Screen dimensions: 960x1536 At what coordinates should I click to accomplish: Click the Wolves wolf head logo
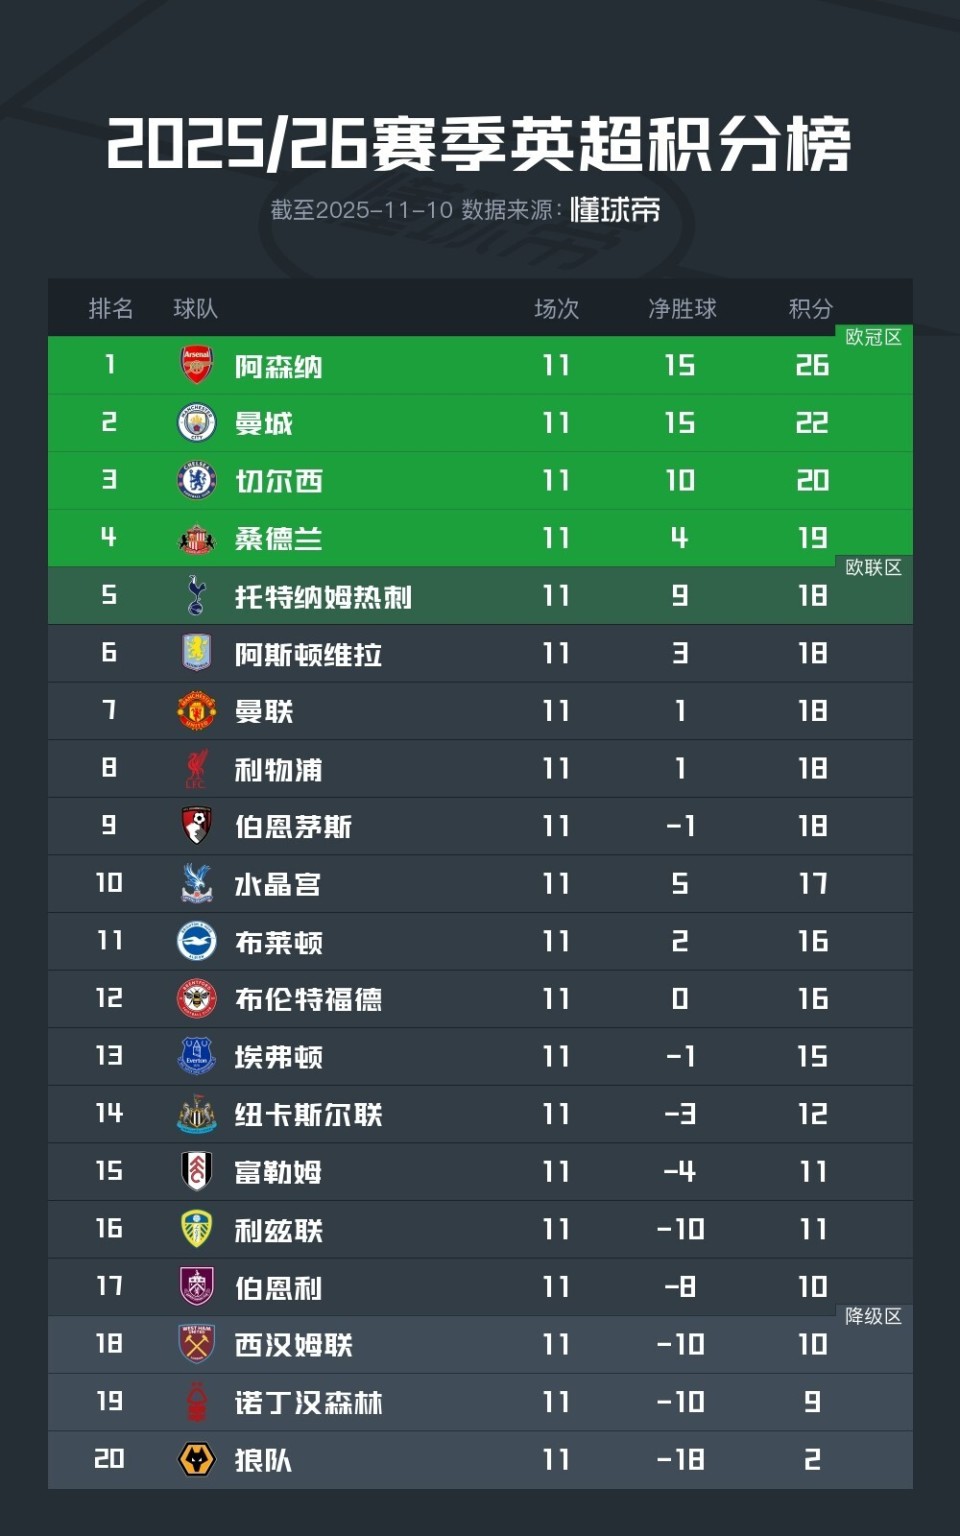tap(197, 1460)
